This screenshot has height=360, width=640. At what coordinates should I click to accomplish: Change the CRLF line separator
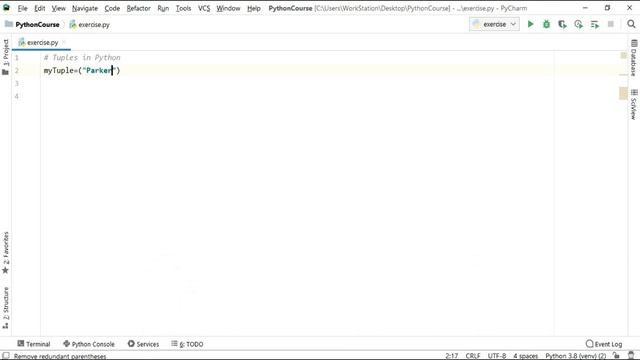tap(473, 356)
